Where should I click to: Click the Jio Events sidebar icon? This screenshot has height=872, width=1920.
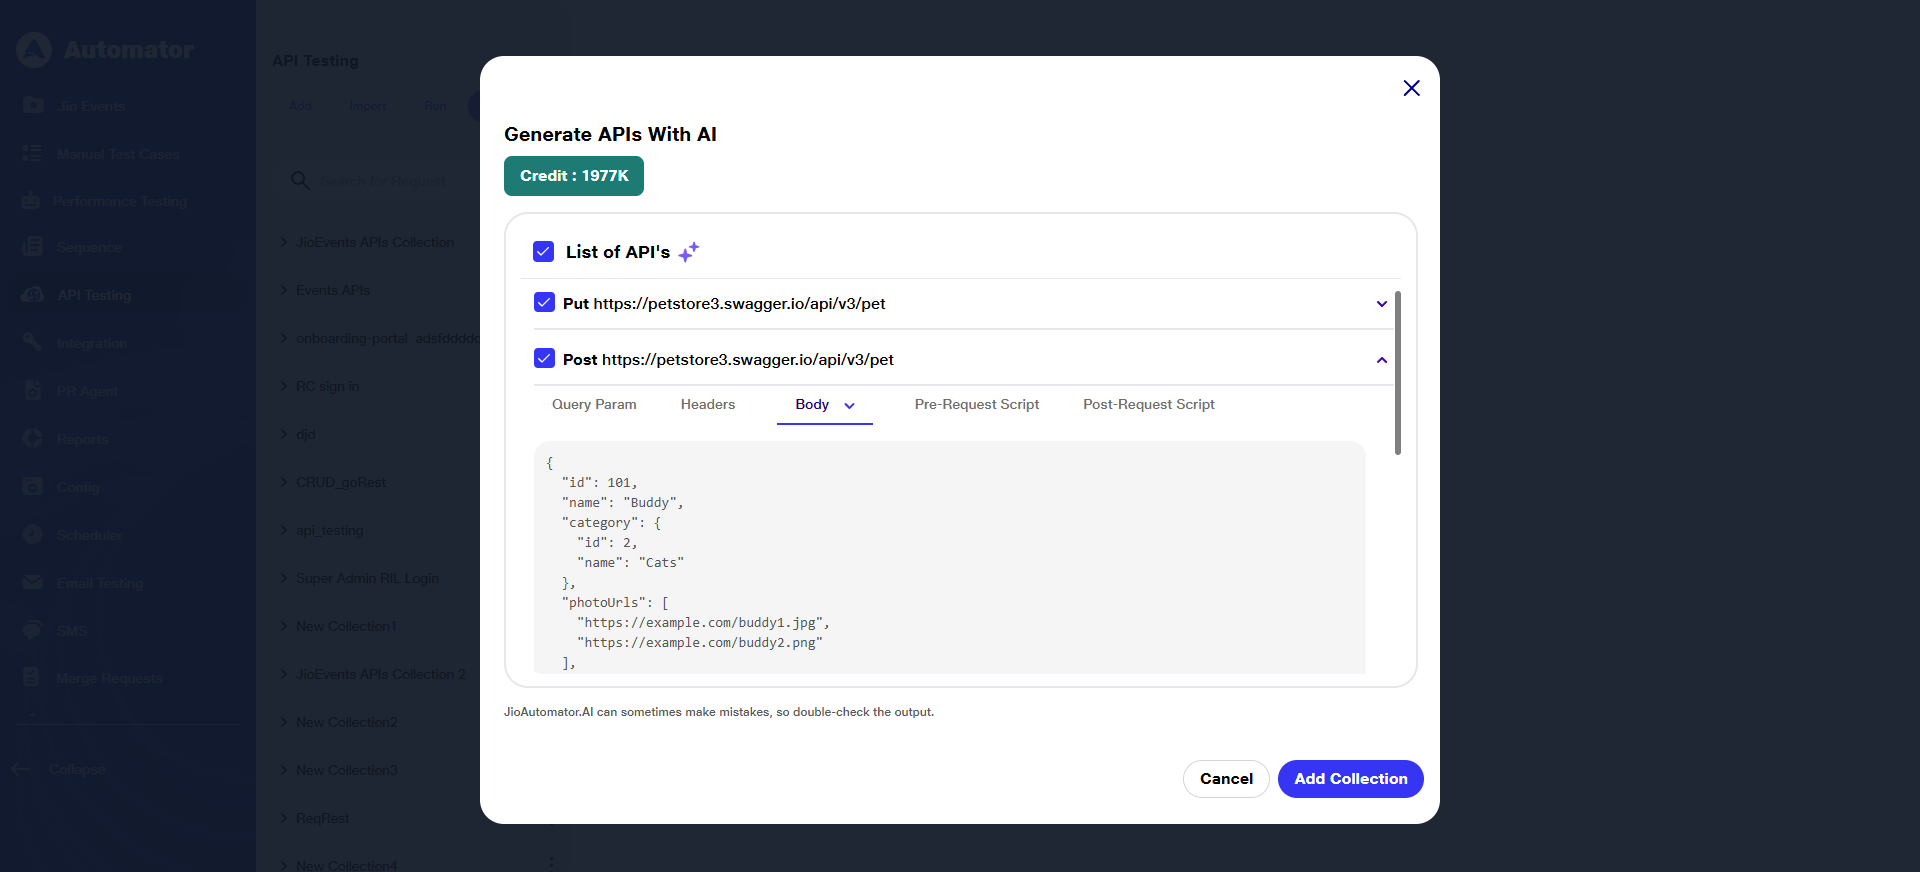click(33, 105)
